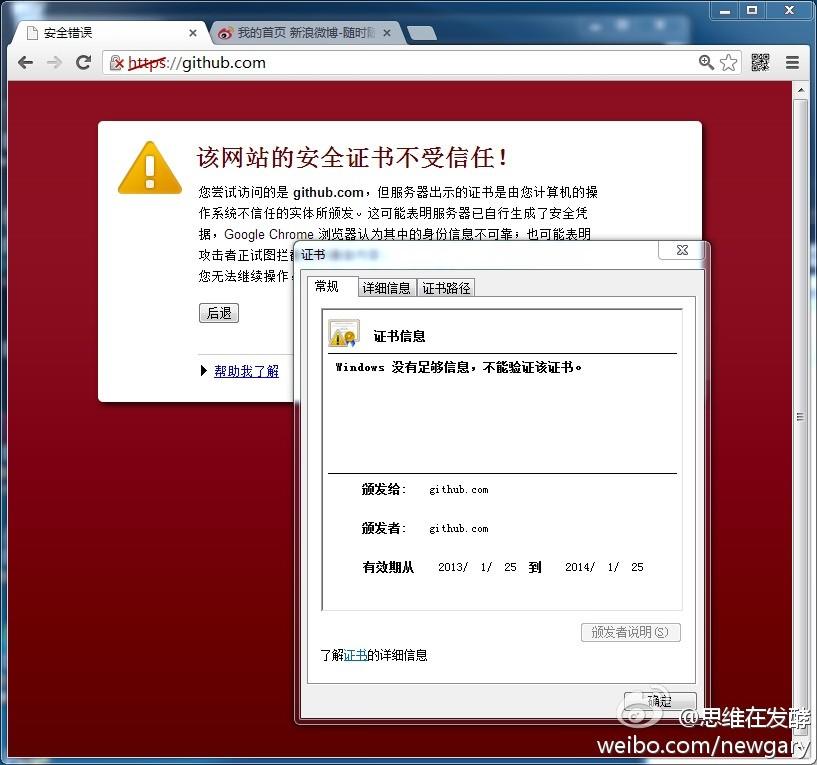Click the browser back arrow icon
The width and height of the screenshot is (817, 765).
click(26, 62)
